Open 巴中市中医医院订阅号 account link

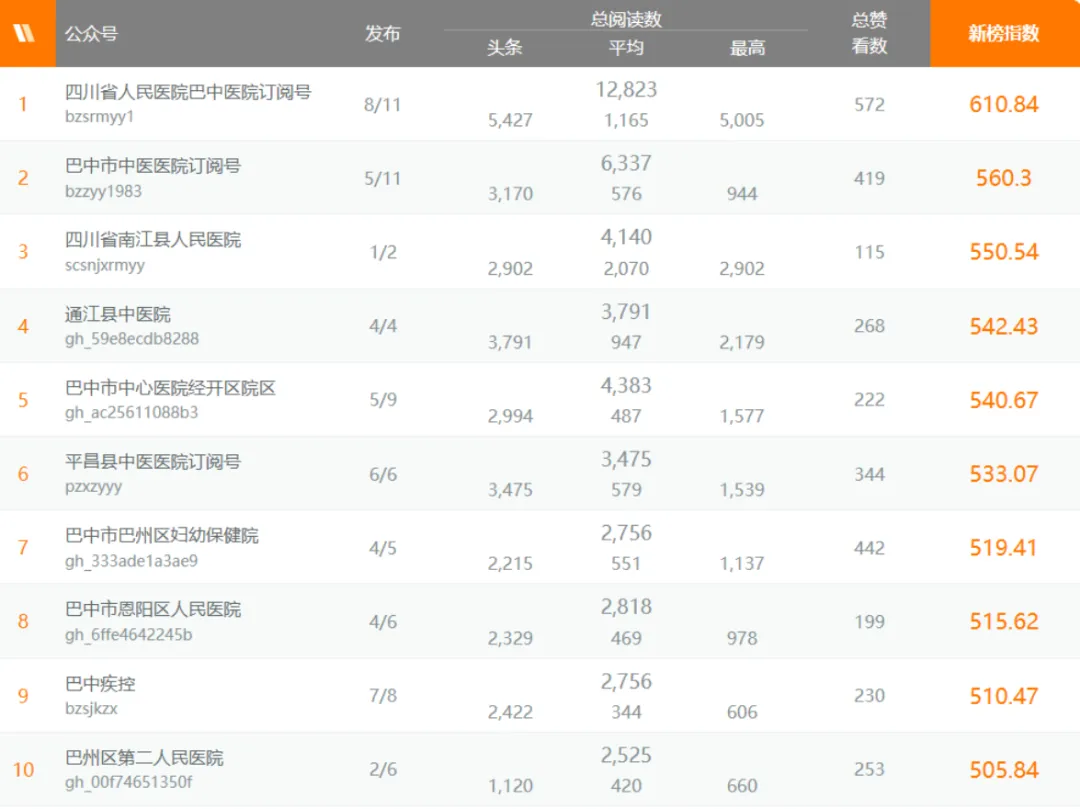[153, 166]
